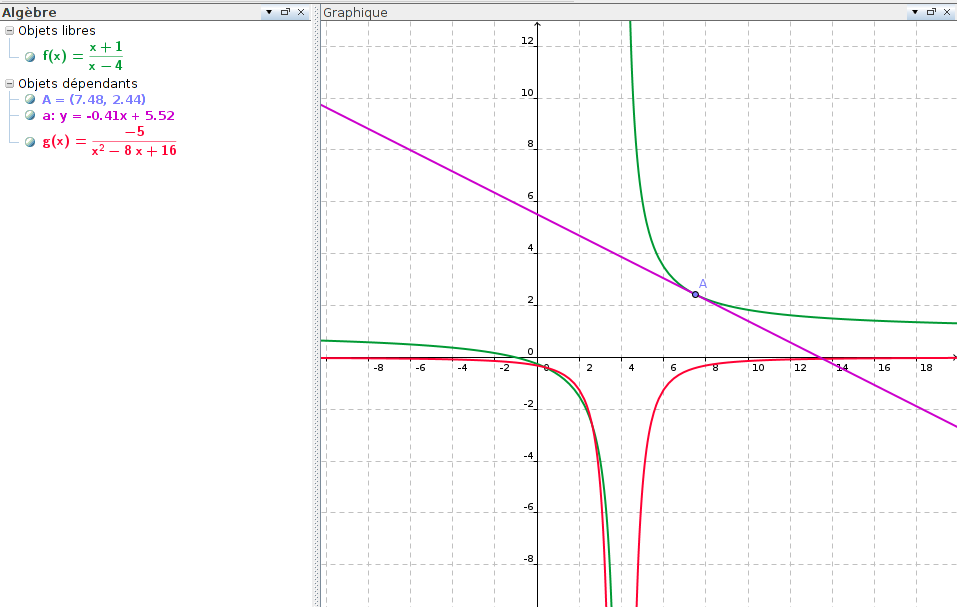The width and height of the screenshot is (957, 607).
Task: Click the Algèbre panel title
Action: 29,12
